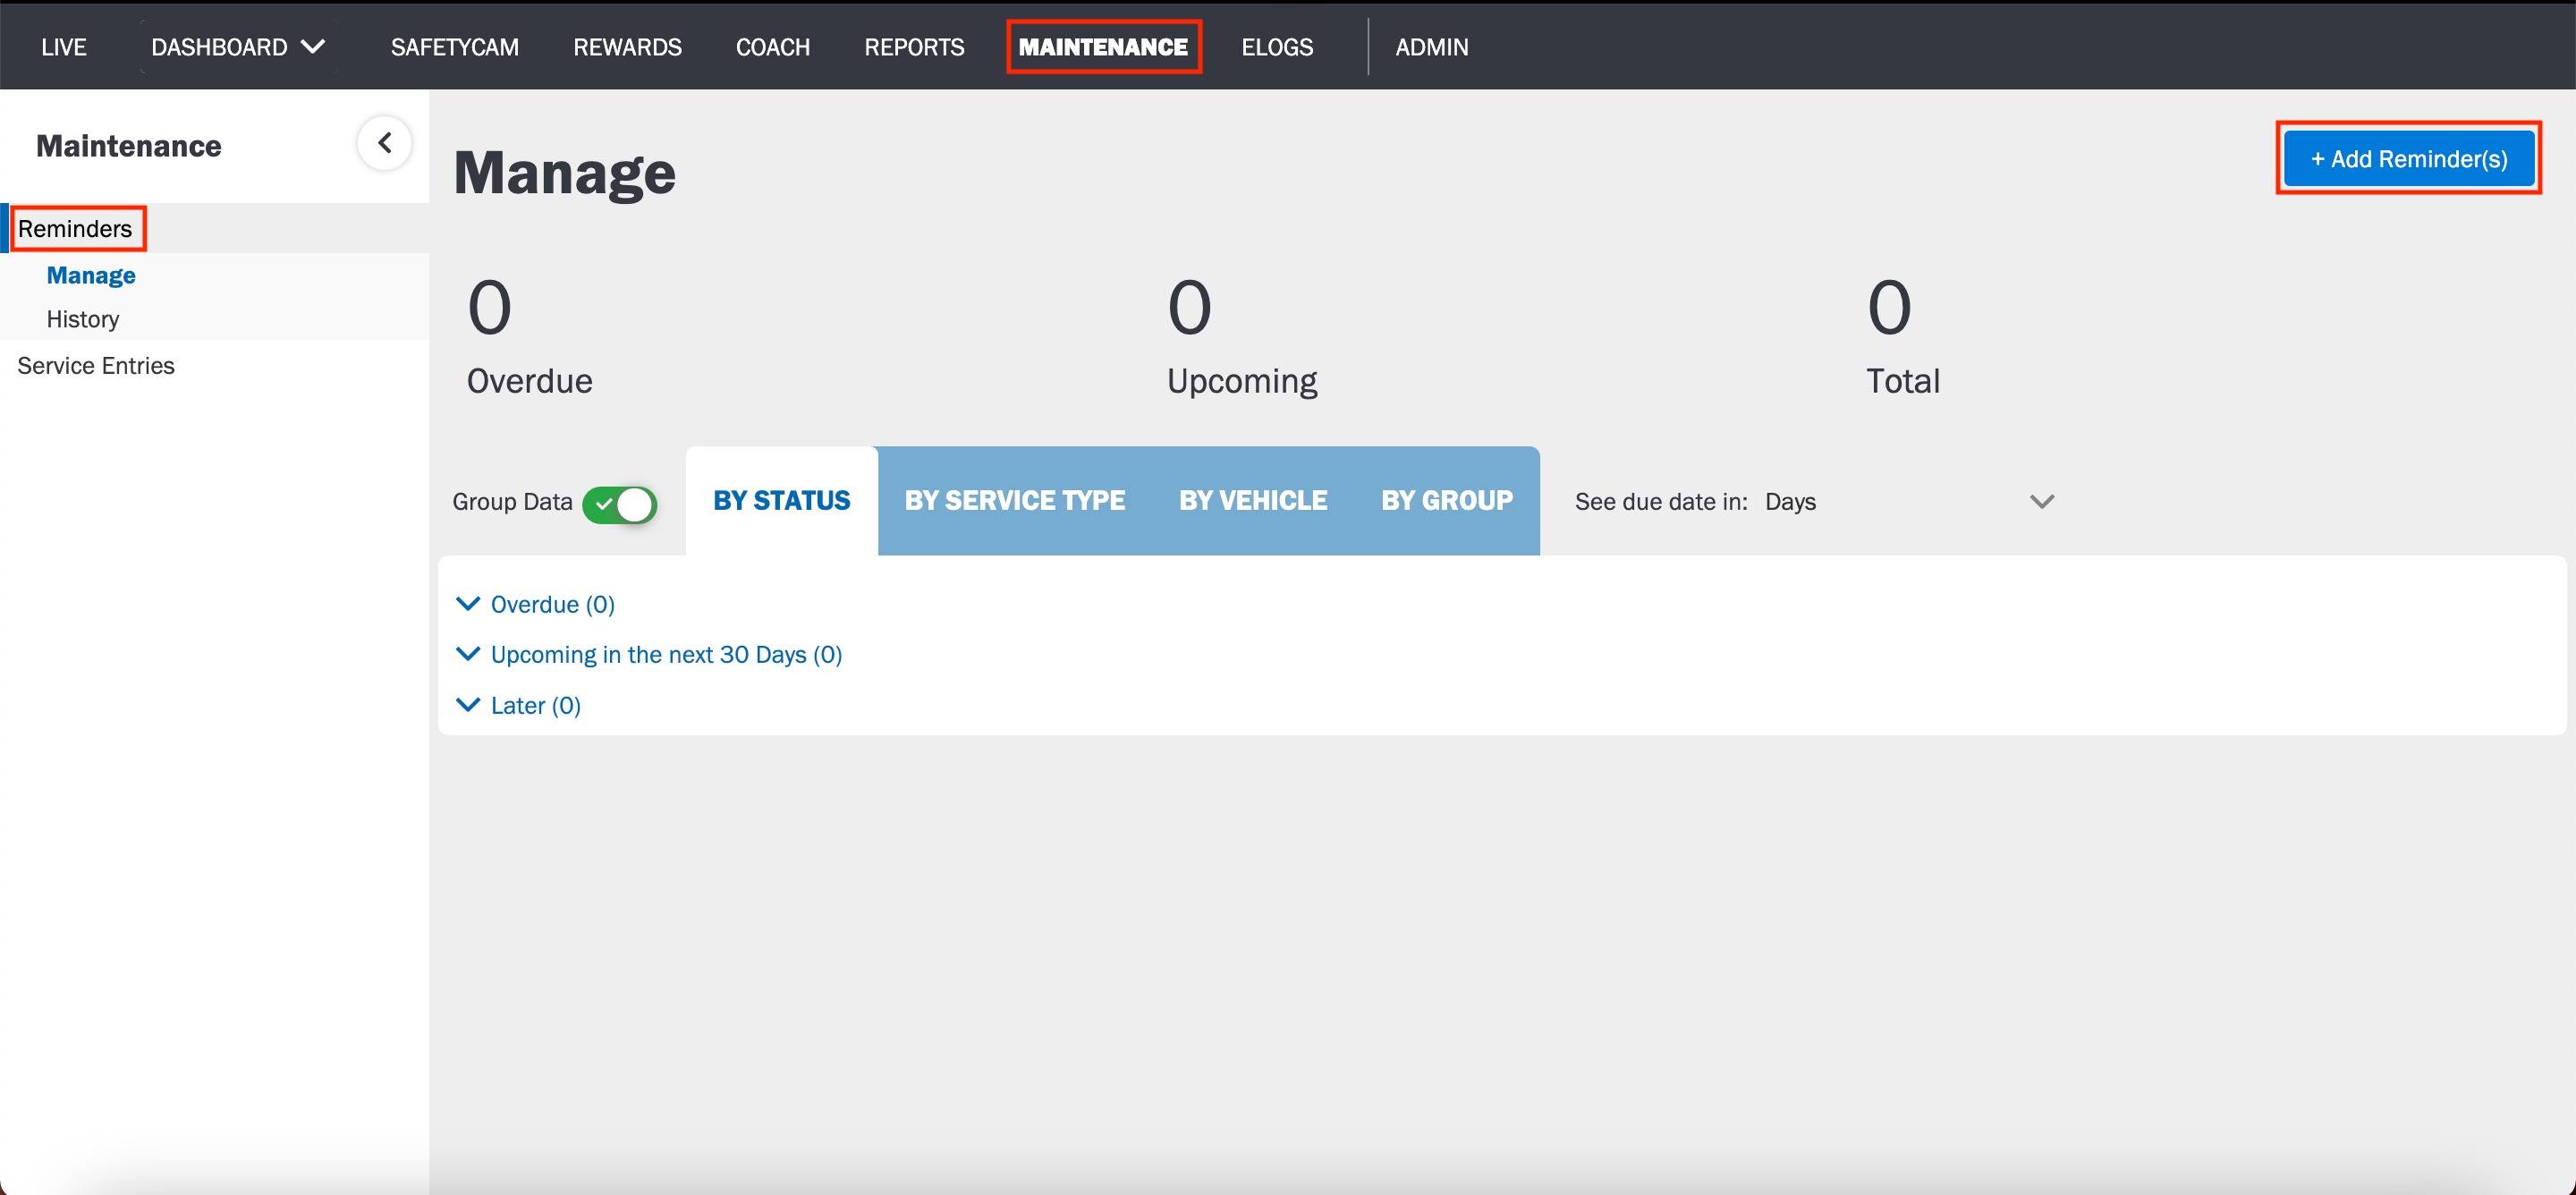Open the SAFETYCAM menu

454,47
